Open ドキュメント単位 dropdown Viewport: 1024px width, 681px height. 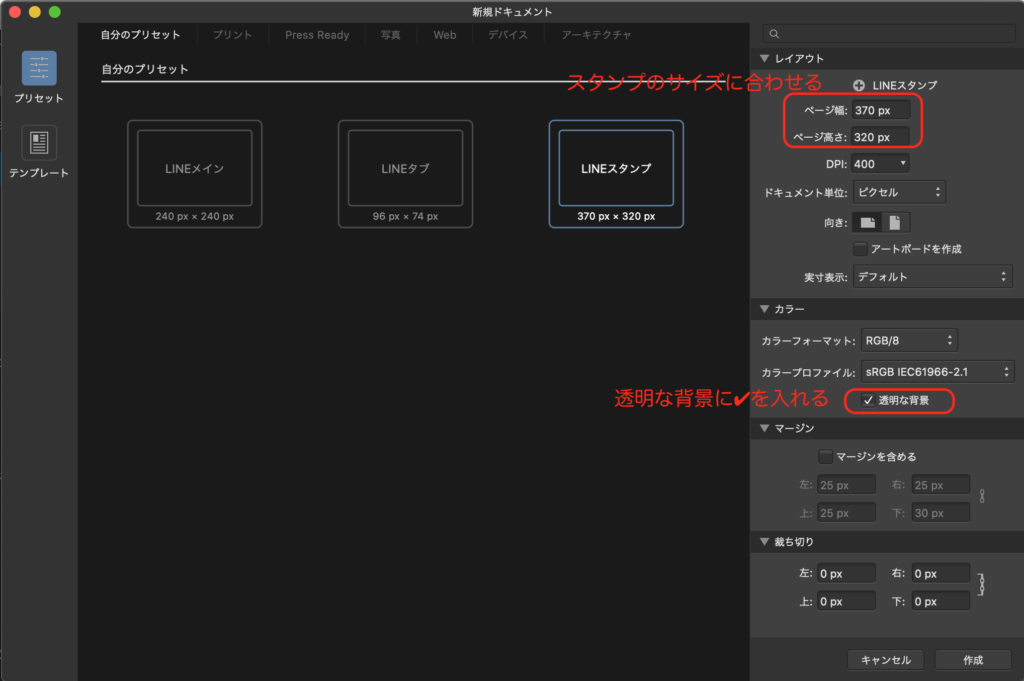[x=899, y=192]
